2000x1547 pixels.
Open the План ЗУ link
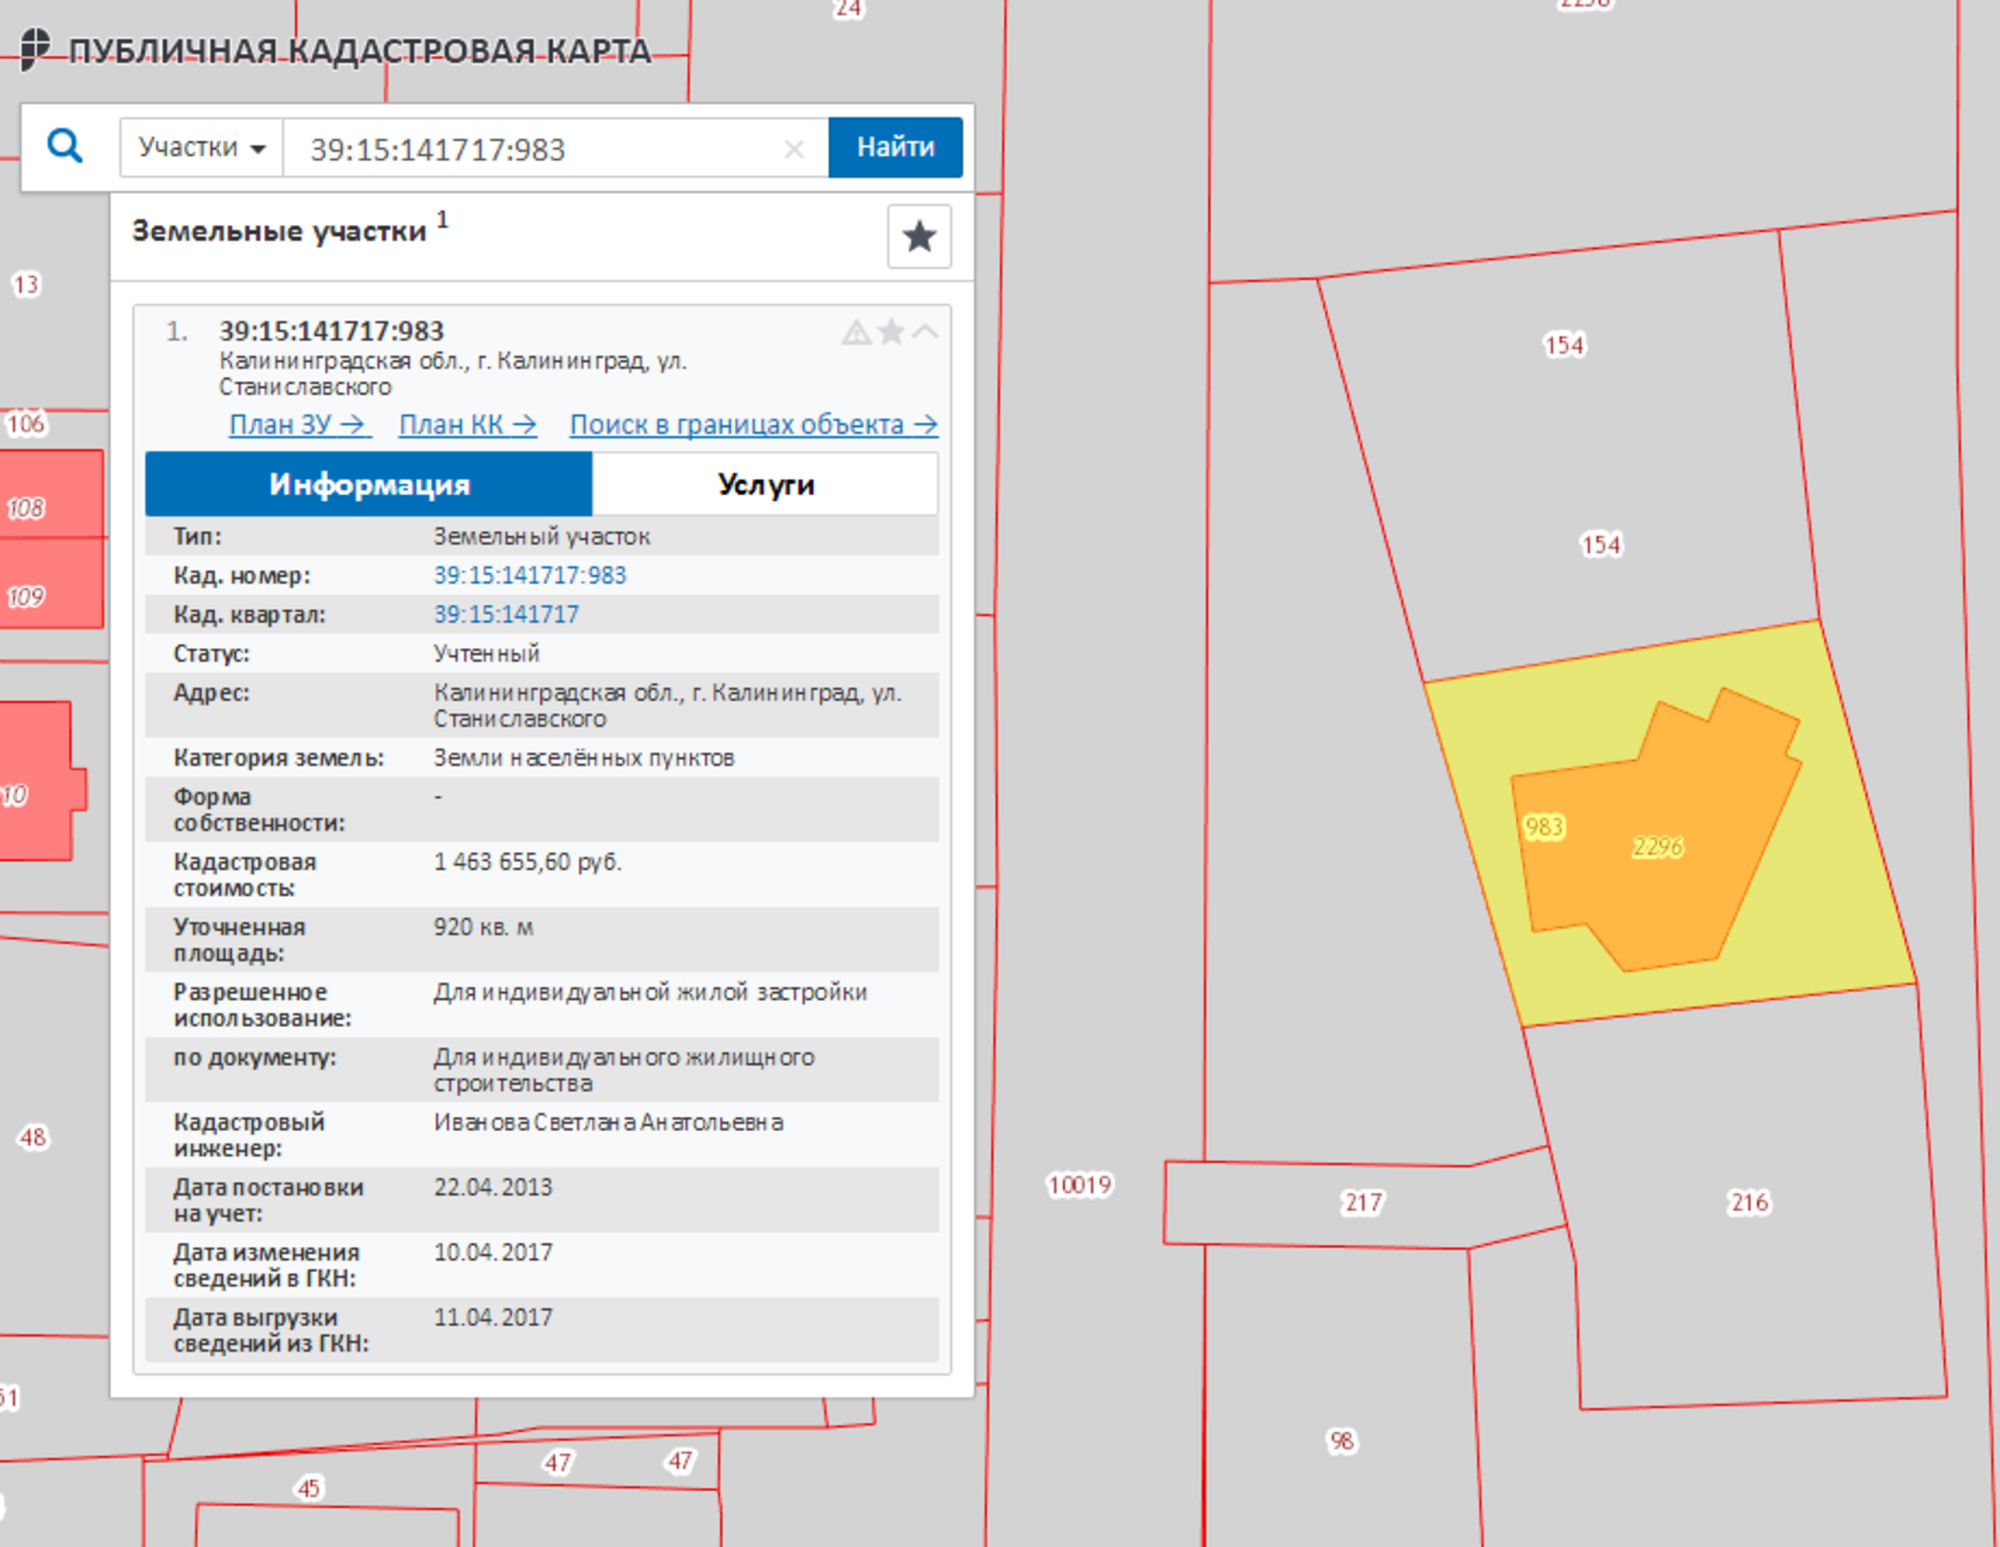click(299, 424)
